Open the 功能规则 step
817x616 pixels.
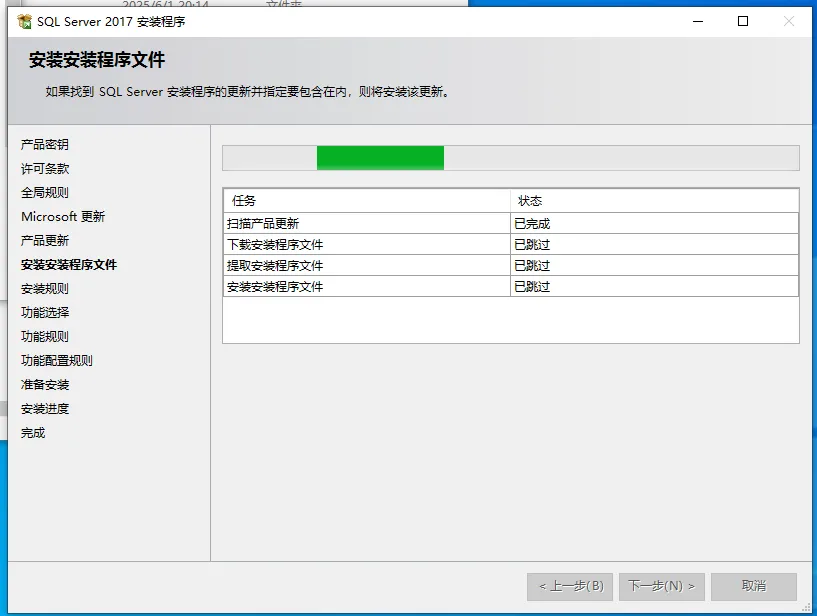[x=45, y=337]
